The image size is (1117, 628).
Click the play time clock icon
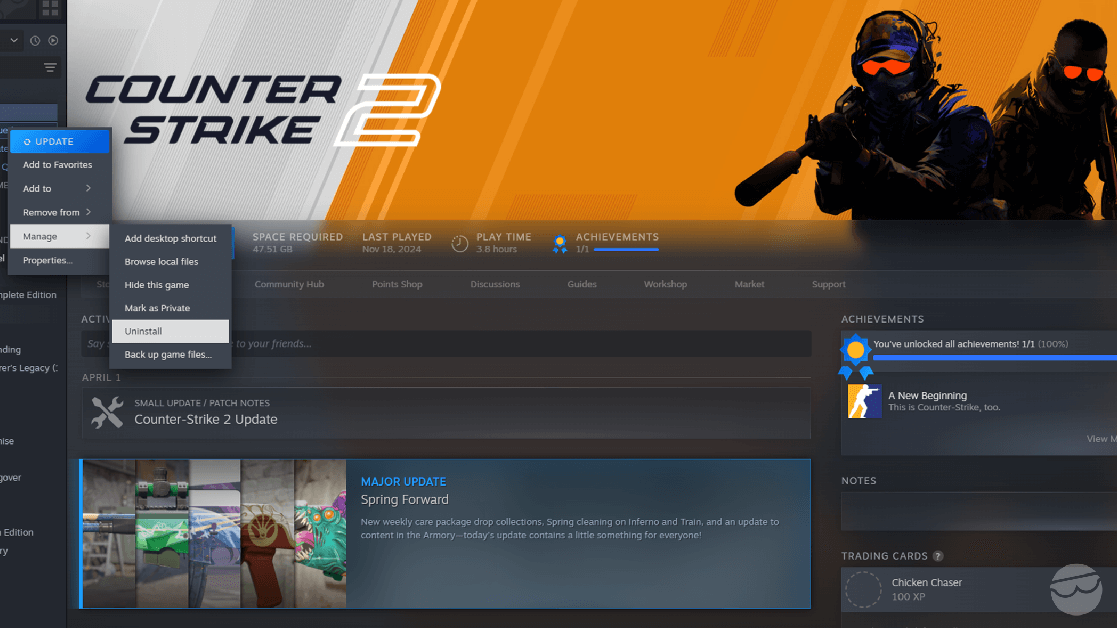coord(459,242)
